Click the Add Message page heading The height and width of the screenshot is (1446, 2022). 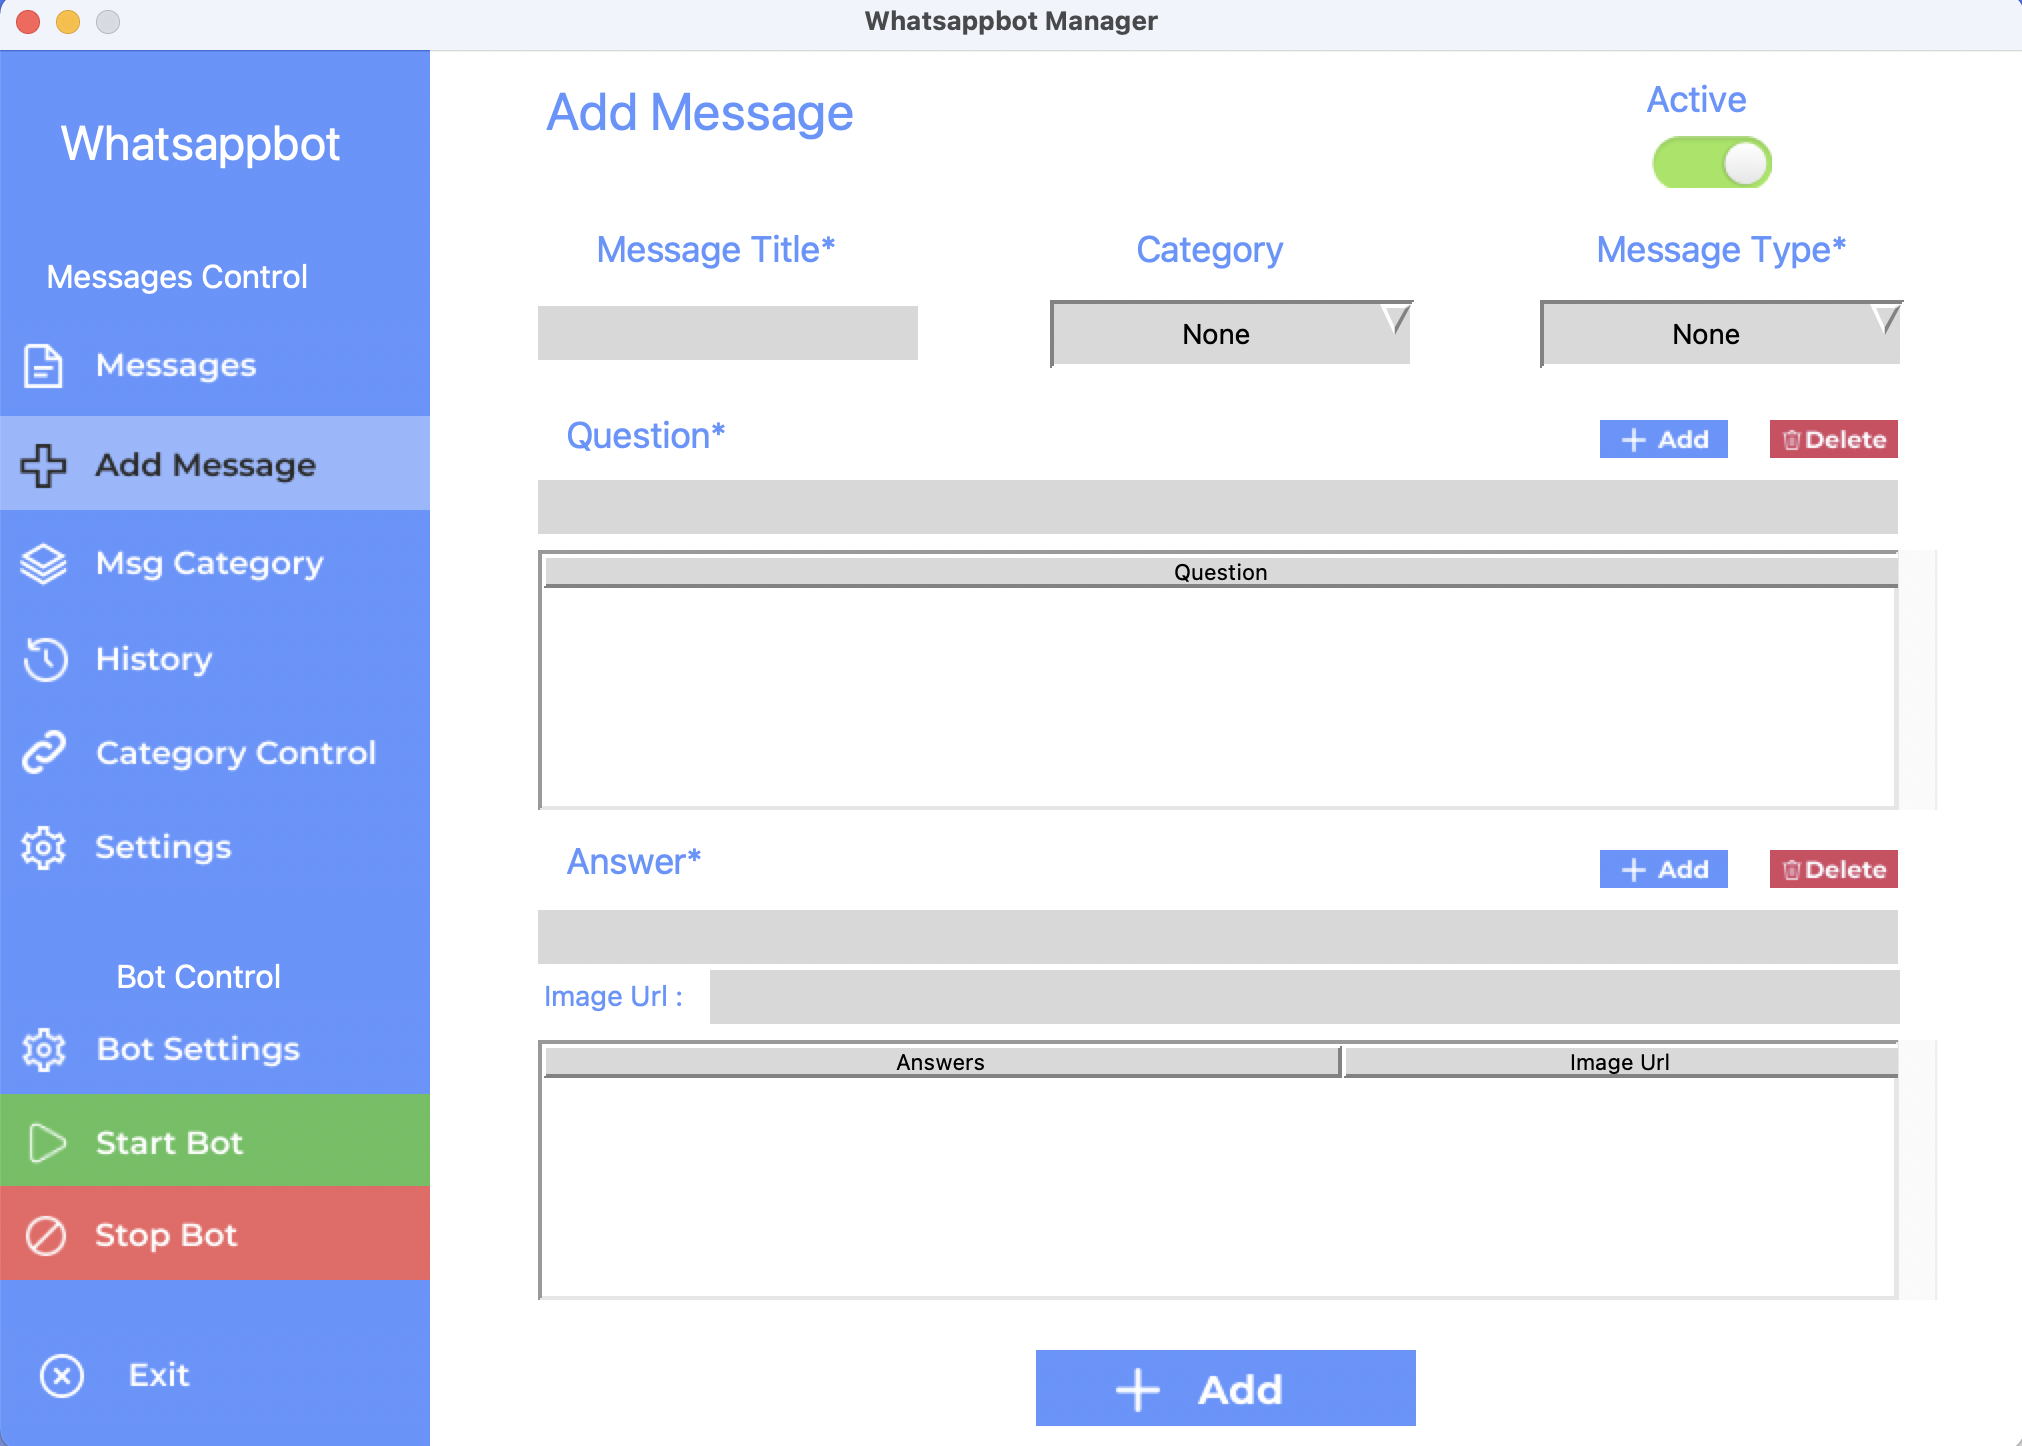click(x=700, y=113)
